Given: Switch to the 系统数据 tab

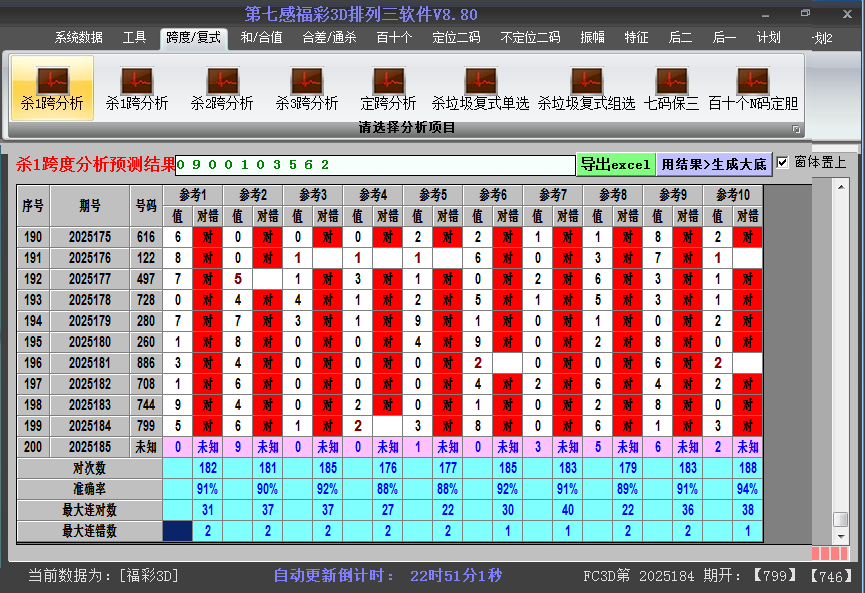Looking at the screenshot, I should [x=78, y=38].
